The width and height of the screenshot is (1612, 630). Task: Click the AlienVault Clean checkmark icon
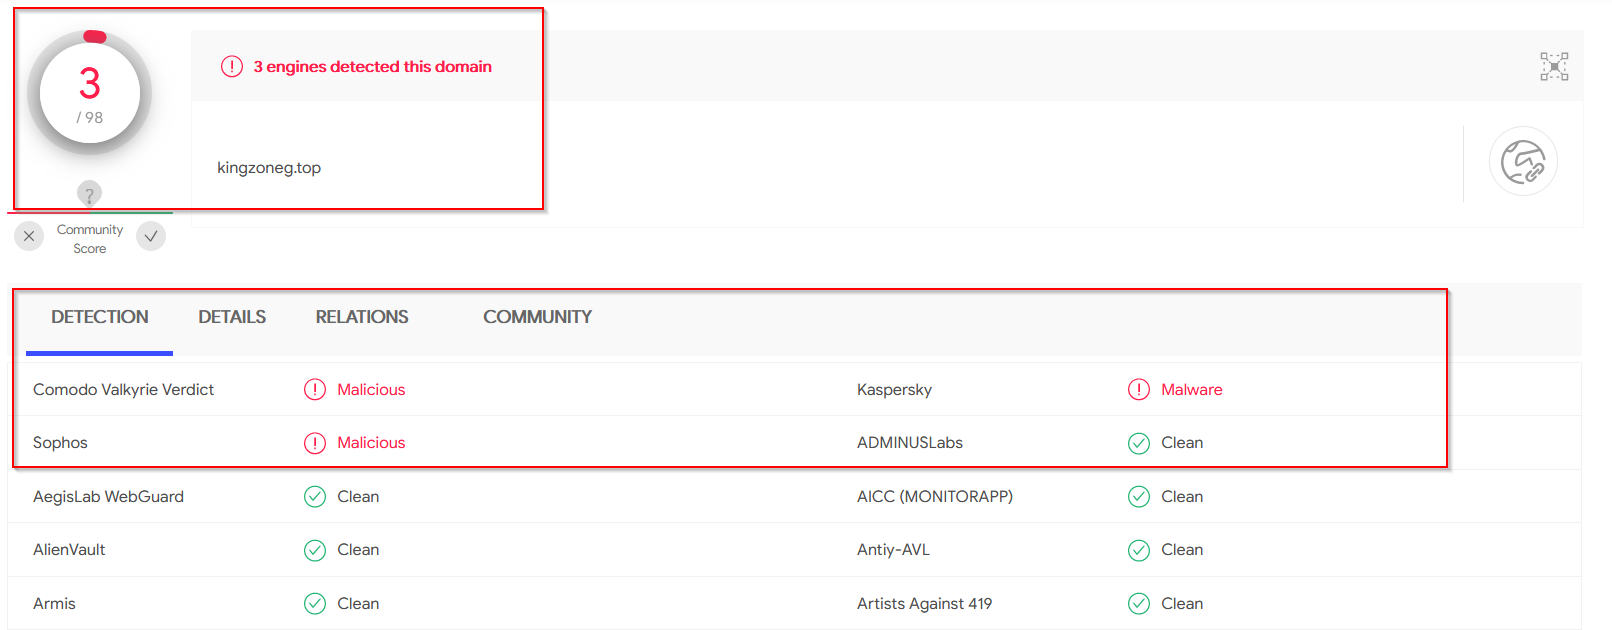tap(315, 550)
